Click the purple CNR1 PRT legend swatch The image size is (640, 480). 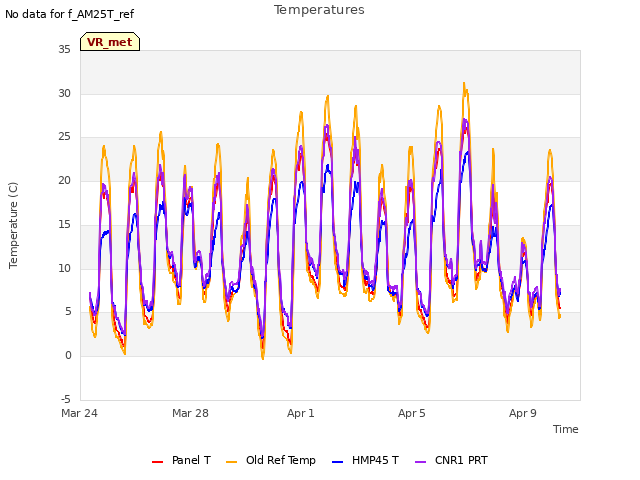coord(420,462)
